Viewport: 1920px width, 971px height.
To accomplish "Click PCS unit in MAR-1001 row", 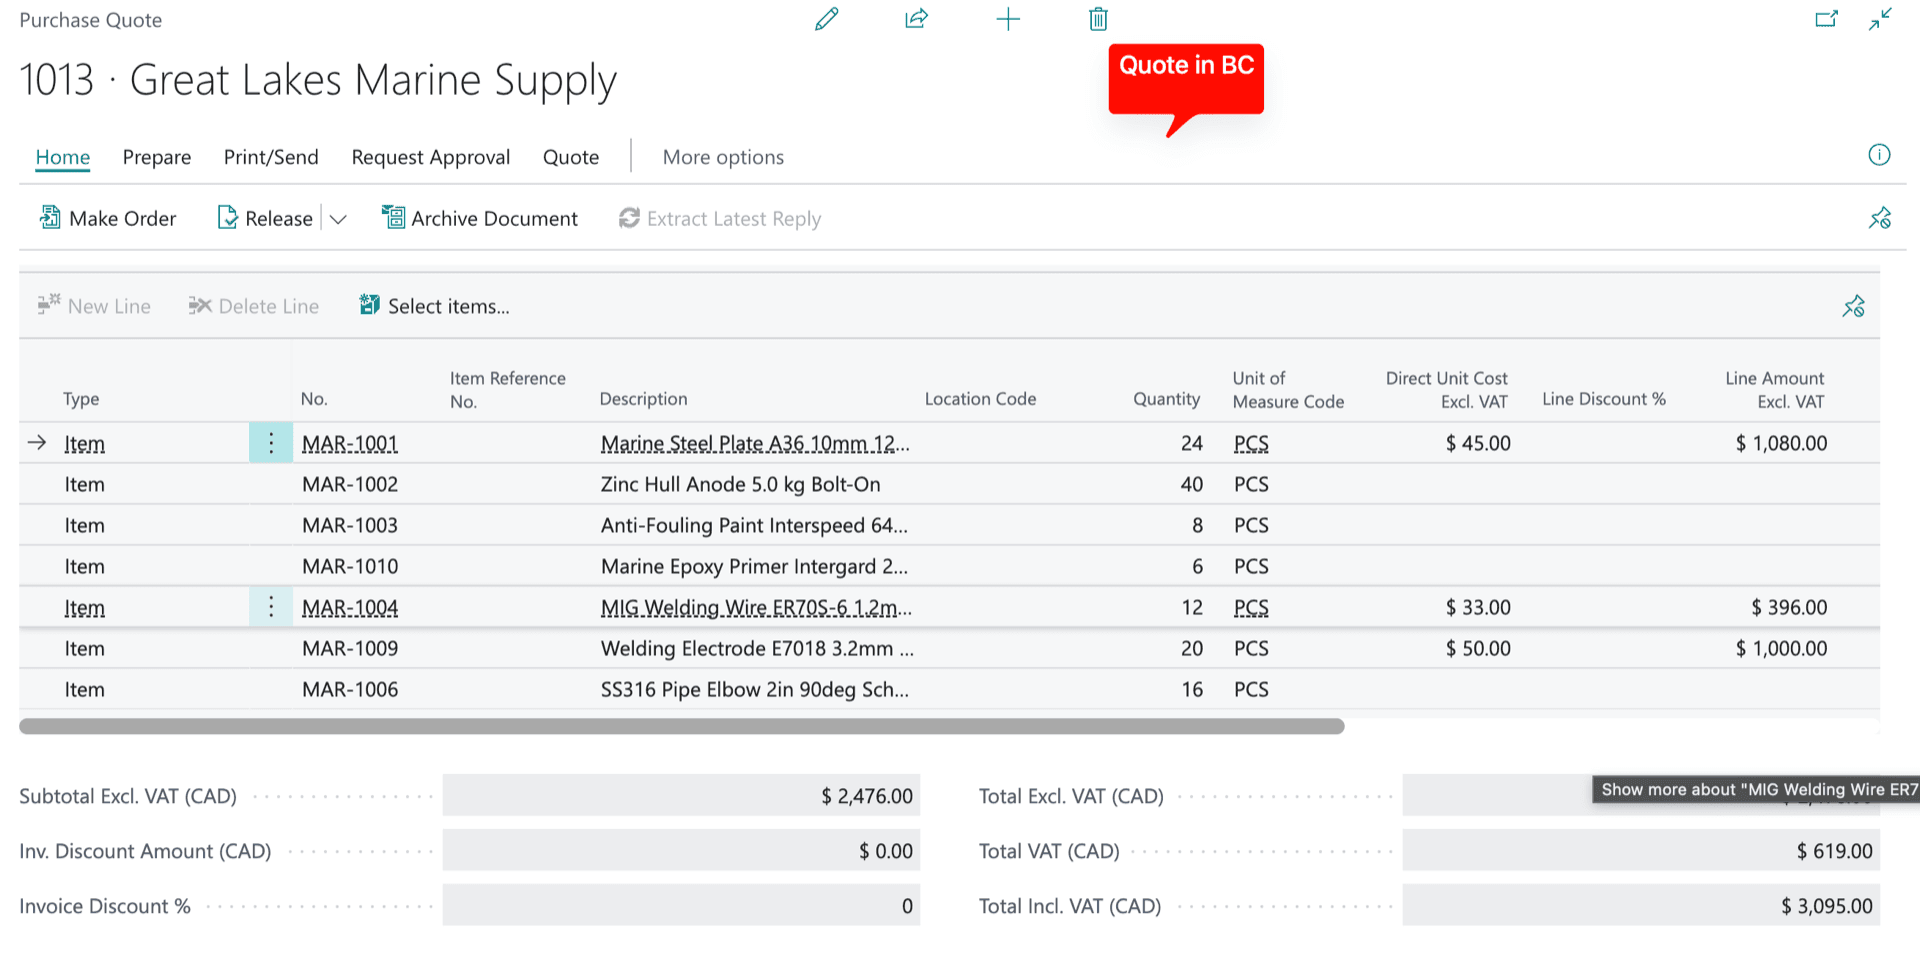I will coord(1251,443).
